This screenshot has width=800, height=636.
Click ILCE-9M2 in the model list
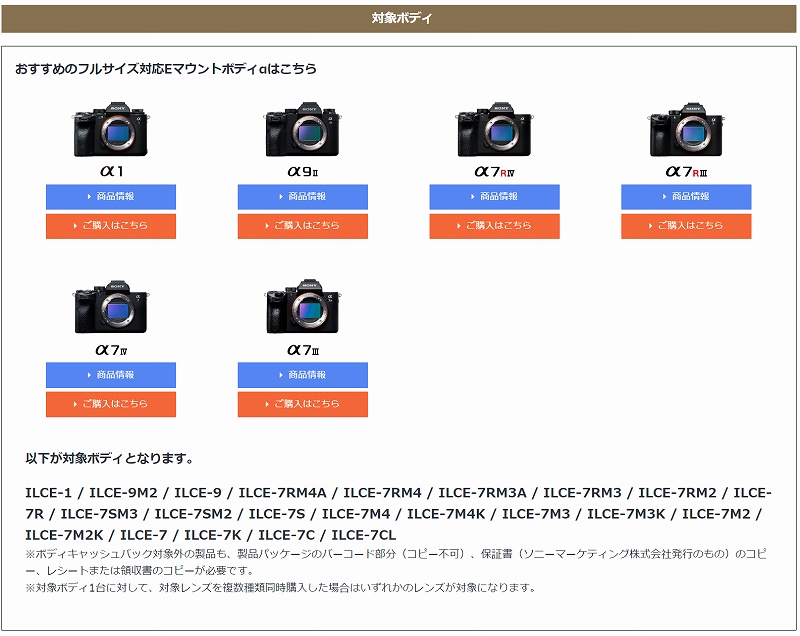pyautogui.click(x=123, y=493)
